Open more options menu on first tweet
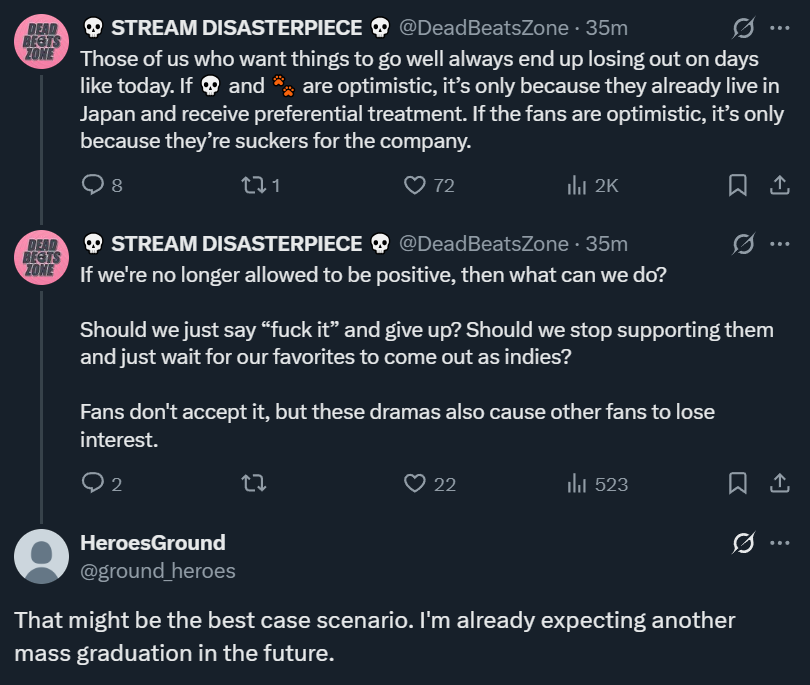 coord(780,28)
